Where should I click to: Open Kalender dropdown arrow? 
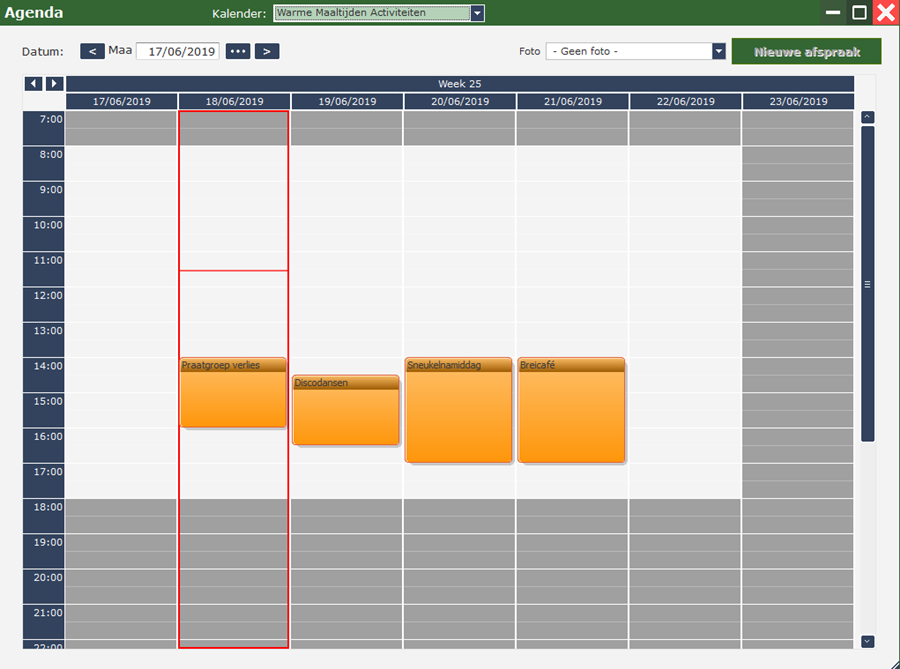(477, 13)
